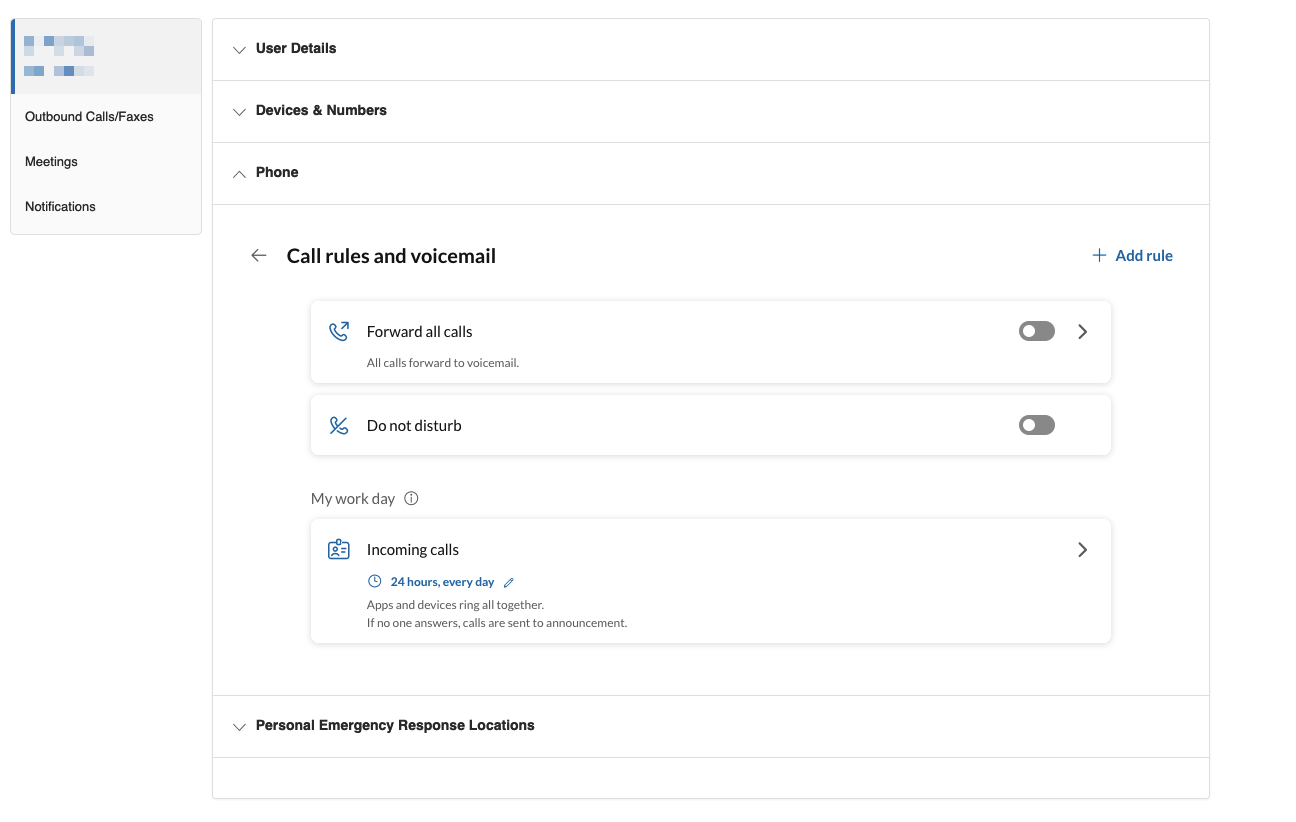Image resolution: width=1296 pixels, height=822 pixels.
Task: Toggle the Forward all calls switch
Action: pos(1036,332)
